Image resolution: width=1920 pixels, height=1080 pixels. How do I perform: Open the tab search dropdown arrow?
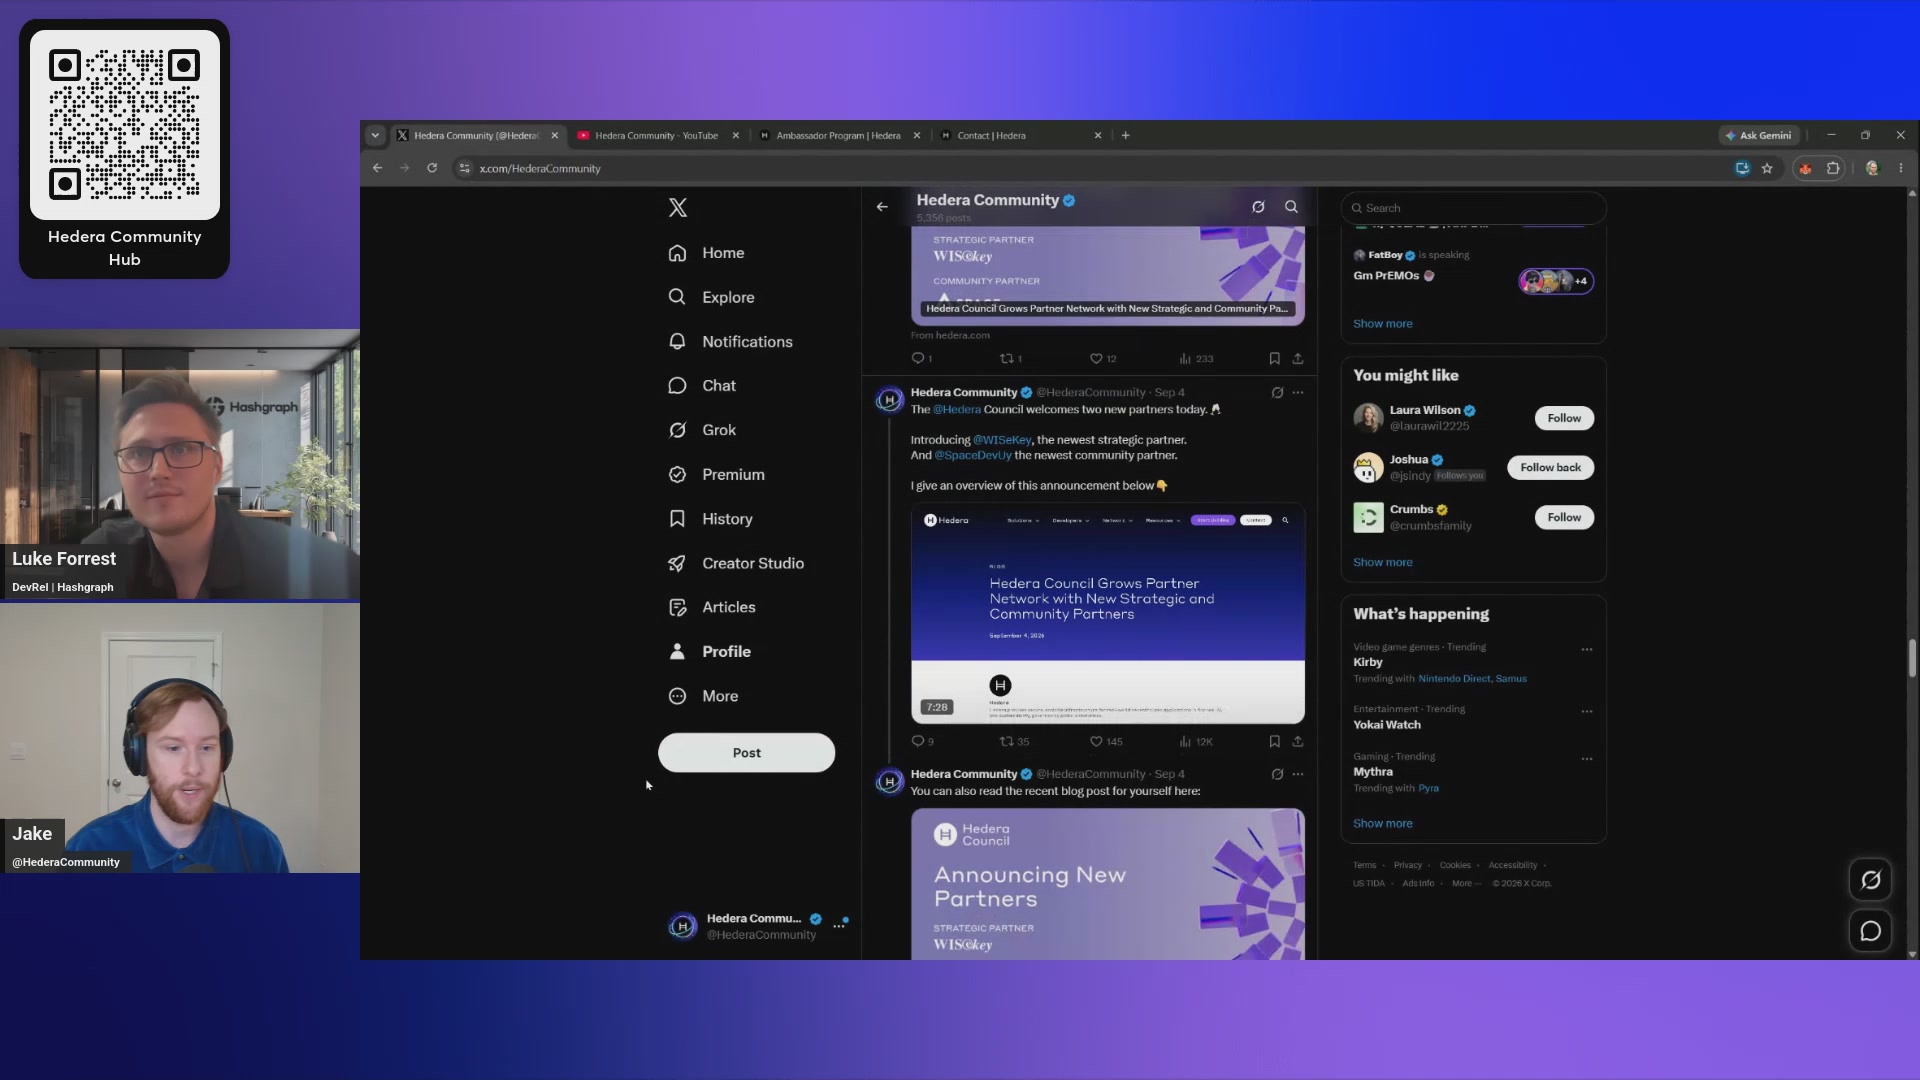375,135
